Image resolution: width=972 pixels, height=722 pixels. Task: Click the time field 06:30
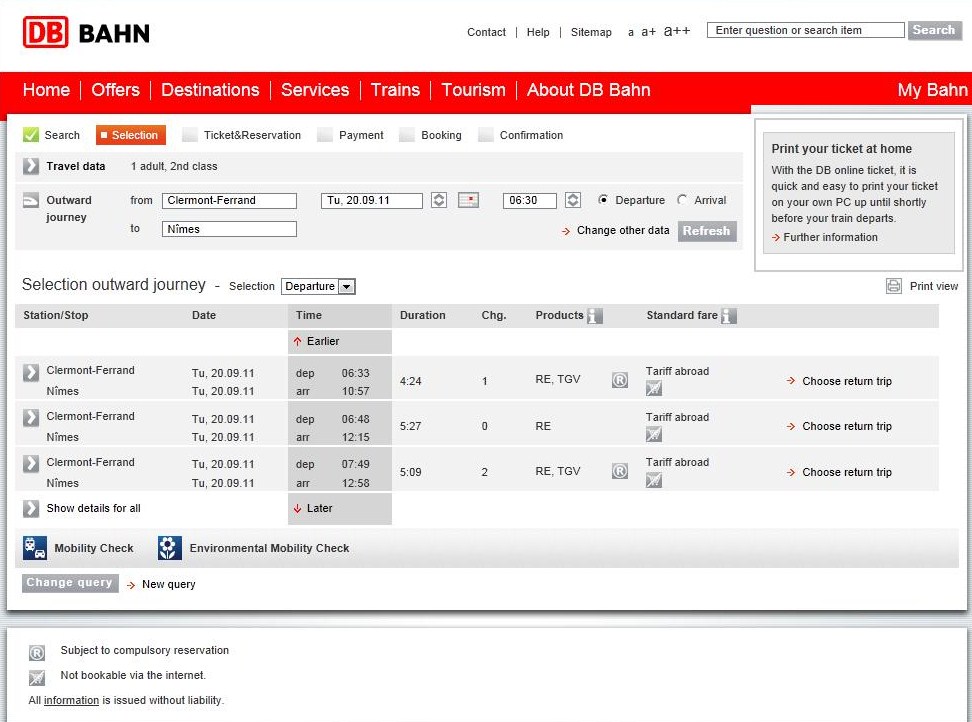point(529,200)
